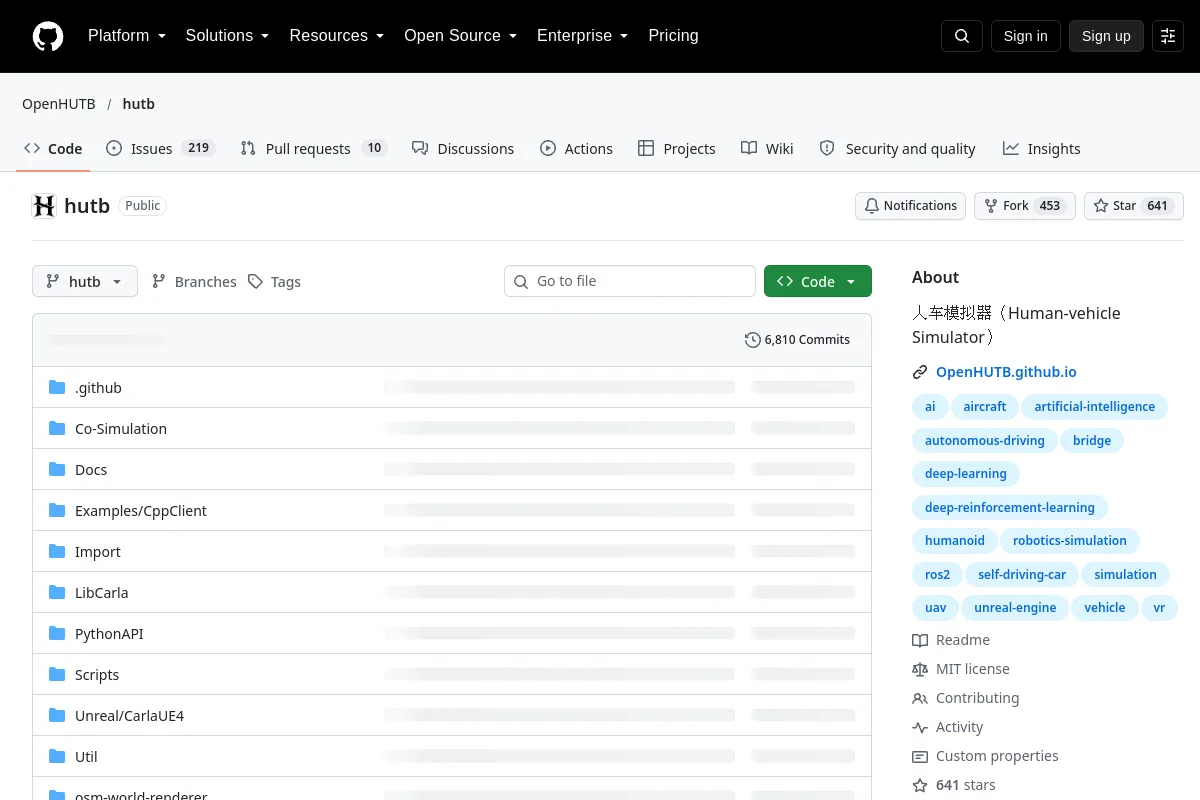Click the Tags tag icon
Image resolution: width=1200 pixels, height=800 pixels.
[256, 282]
